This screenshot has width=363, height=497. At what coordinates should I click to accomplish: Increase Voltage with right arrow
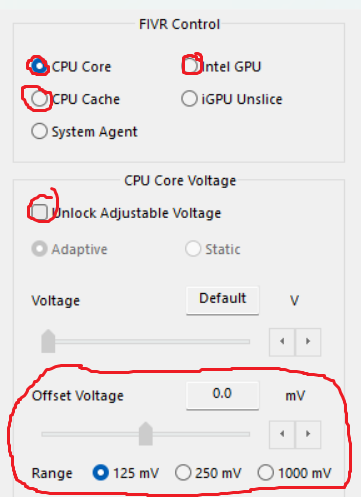(308, 342)
